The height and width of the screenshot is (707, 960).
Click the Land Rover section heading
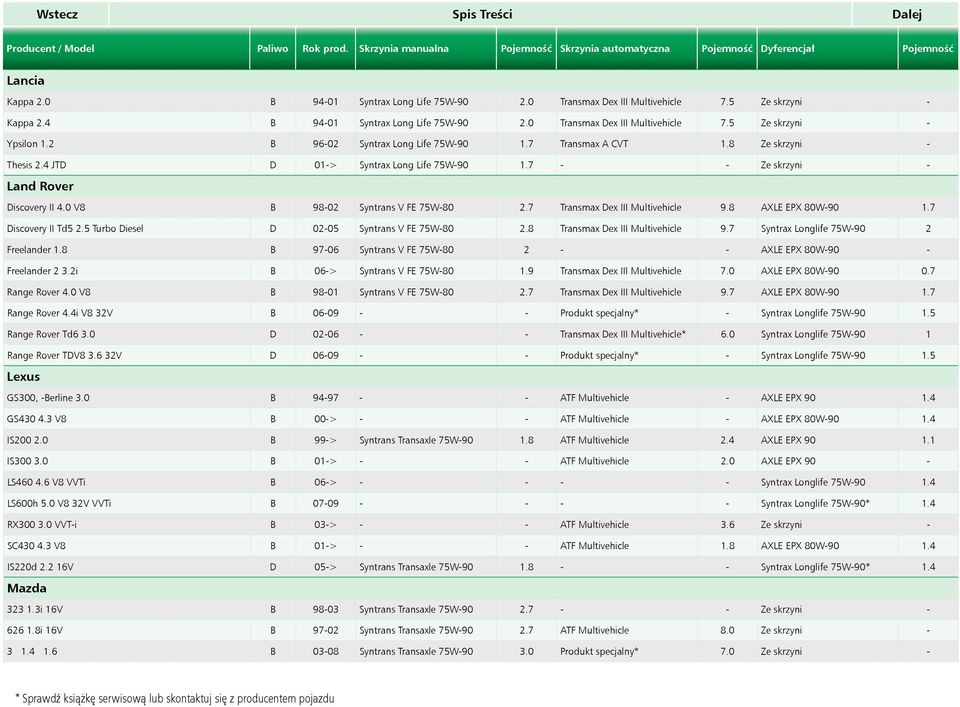coord(40,186)
